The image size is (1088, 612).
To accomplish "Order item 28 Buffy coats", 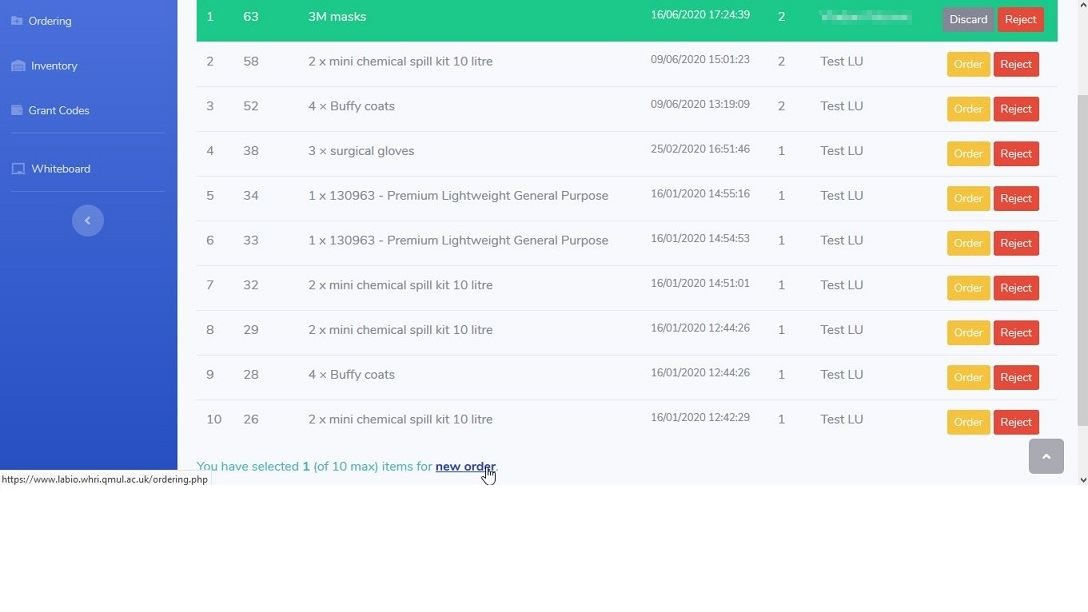I will tap(968, 377).
